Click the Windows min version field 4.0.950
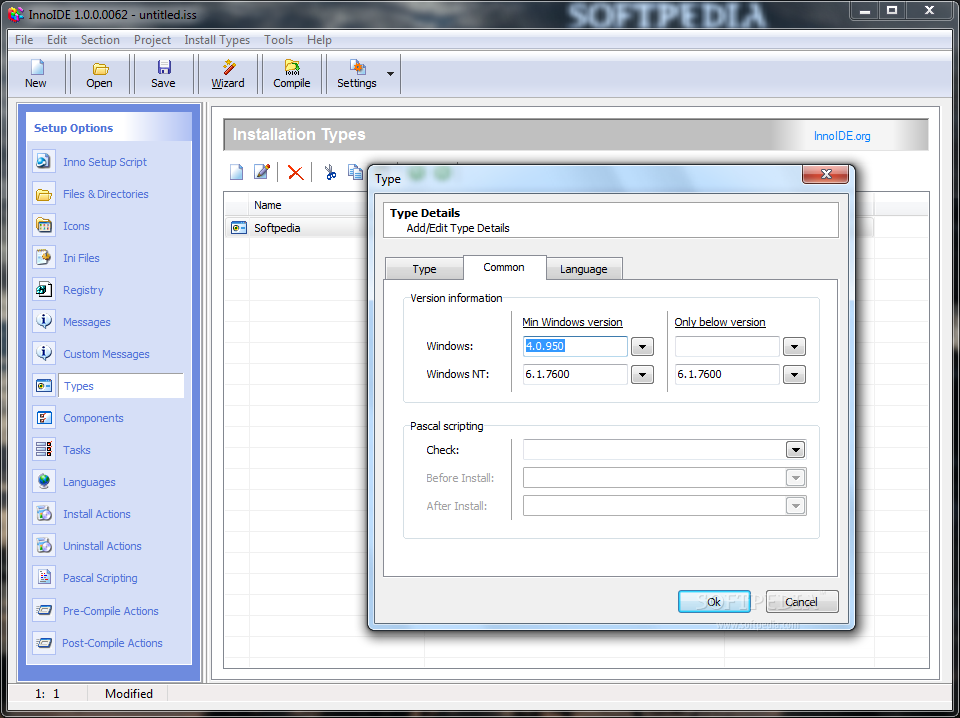 [x=576, y=346]
